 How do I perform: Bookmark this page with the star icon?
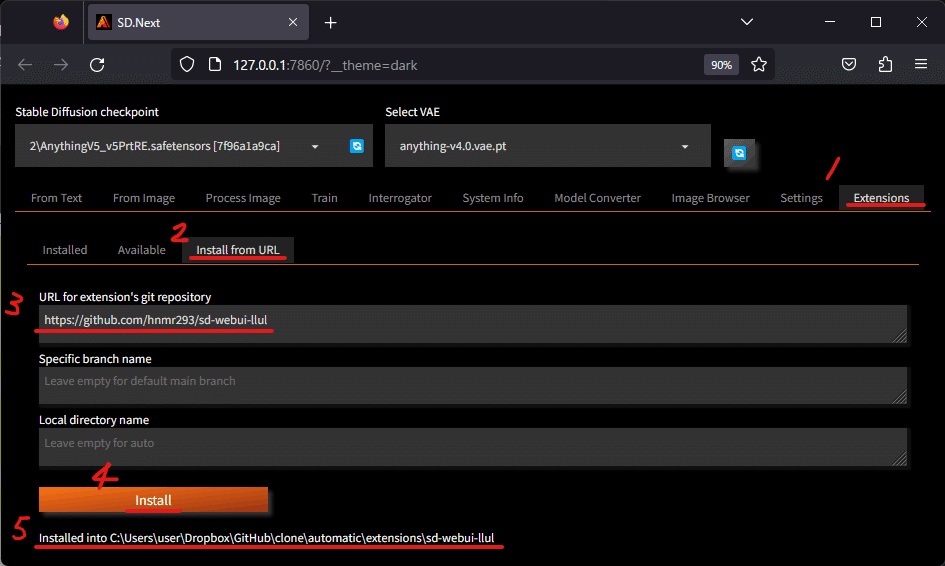[x=759, y=64]
